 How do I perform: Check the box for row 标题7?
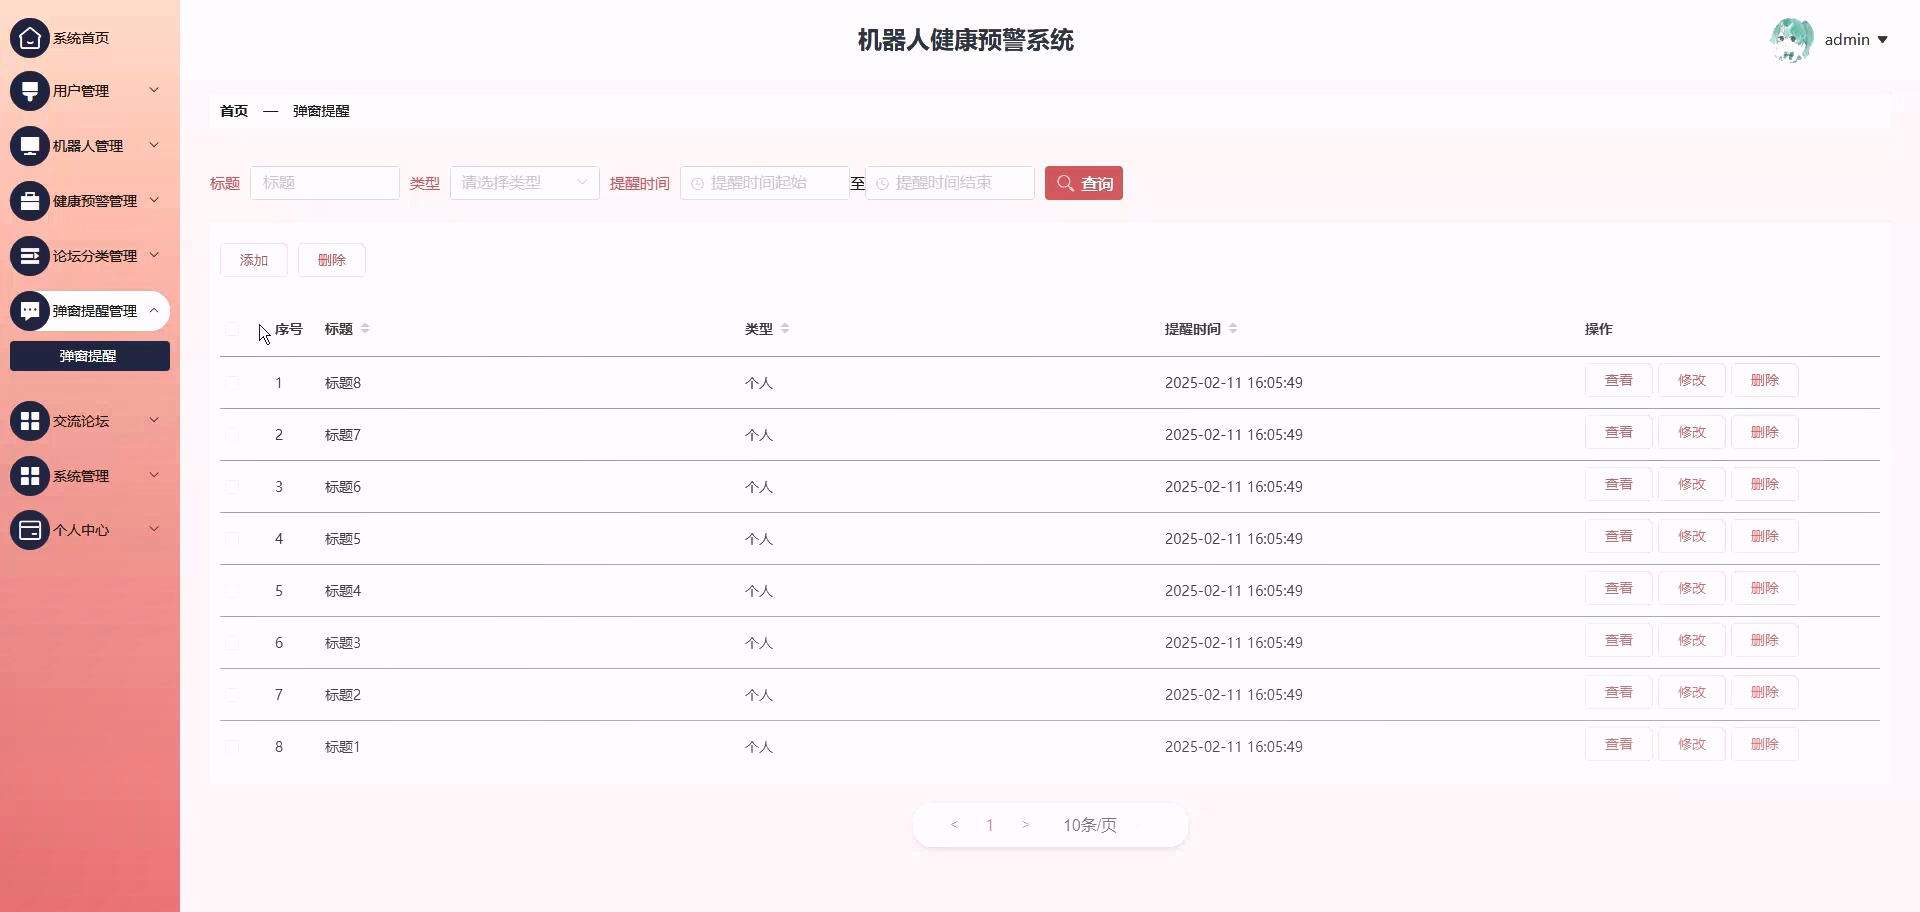coord(232,435)
